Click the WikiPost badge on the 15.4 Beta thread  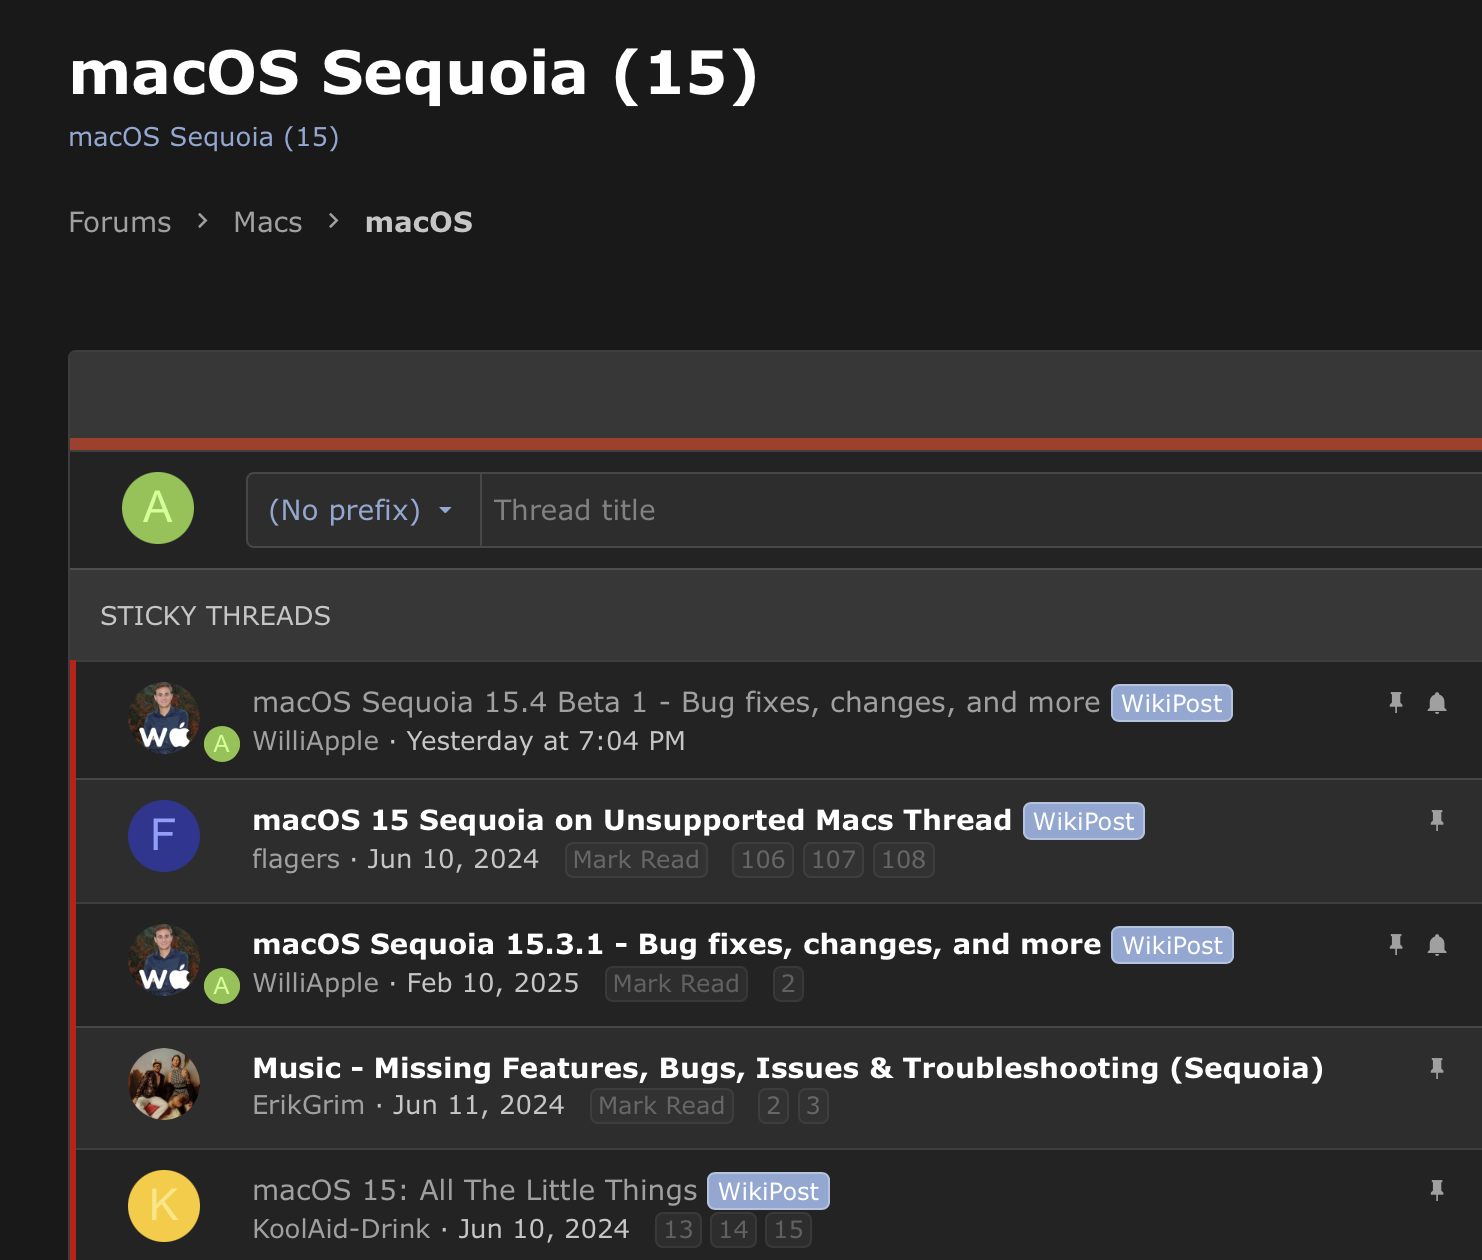tap(1171, 703)
